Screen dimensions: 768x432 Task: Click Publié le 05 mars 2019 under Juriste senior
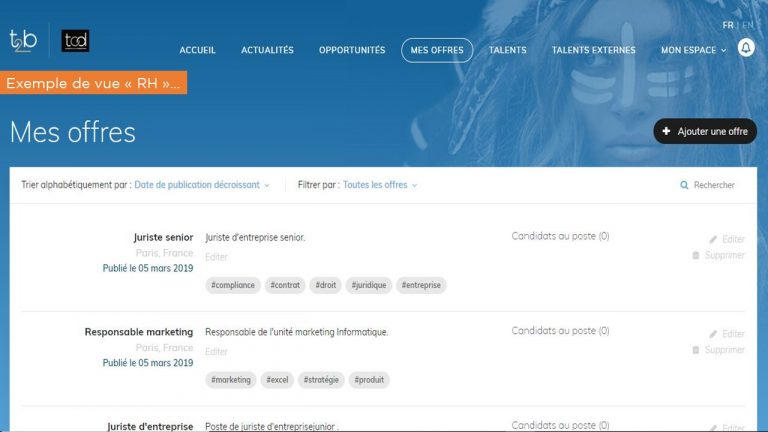148,268
